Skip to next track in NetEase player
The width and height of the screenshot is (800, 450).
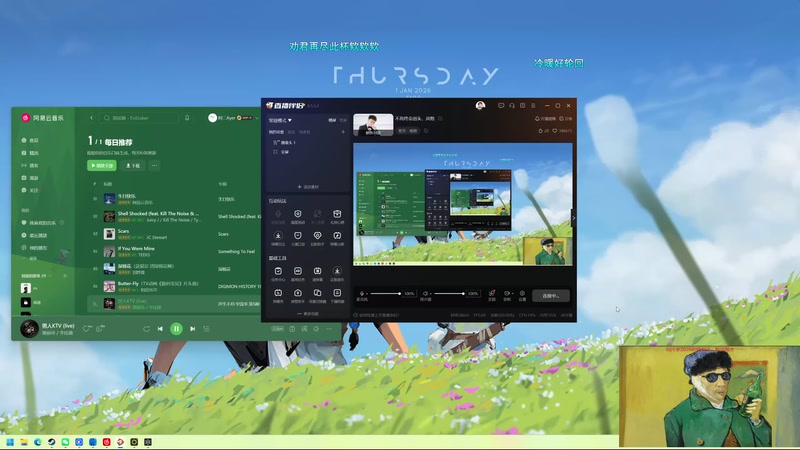(192, 329)
